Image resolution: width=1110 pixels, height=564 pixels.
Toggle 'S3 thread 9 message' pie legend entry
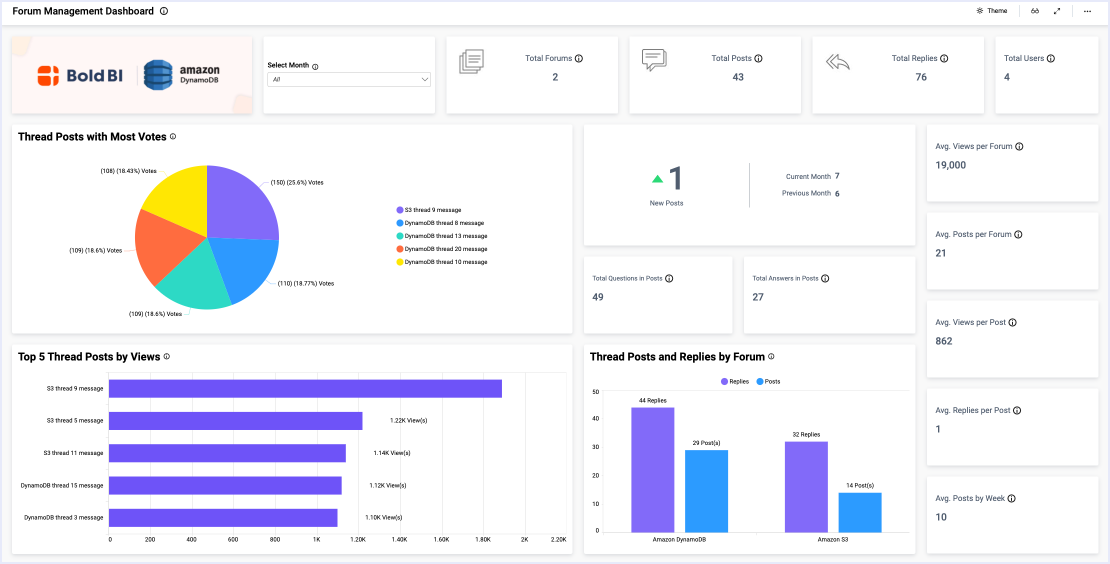pyautogui.click(x=432, y=210)
